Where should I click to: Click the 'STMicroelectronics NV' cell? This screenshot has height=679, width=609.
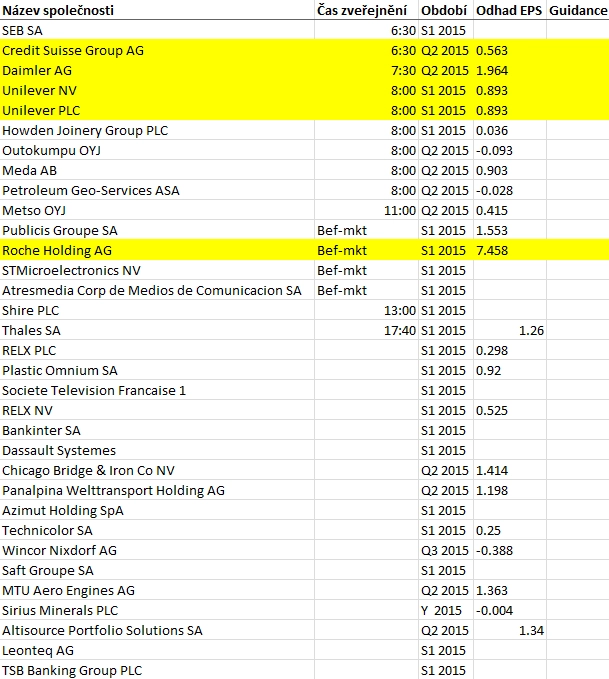[157, 270]
